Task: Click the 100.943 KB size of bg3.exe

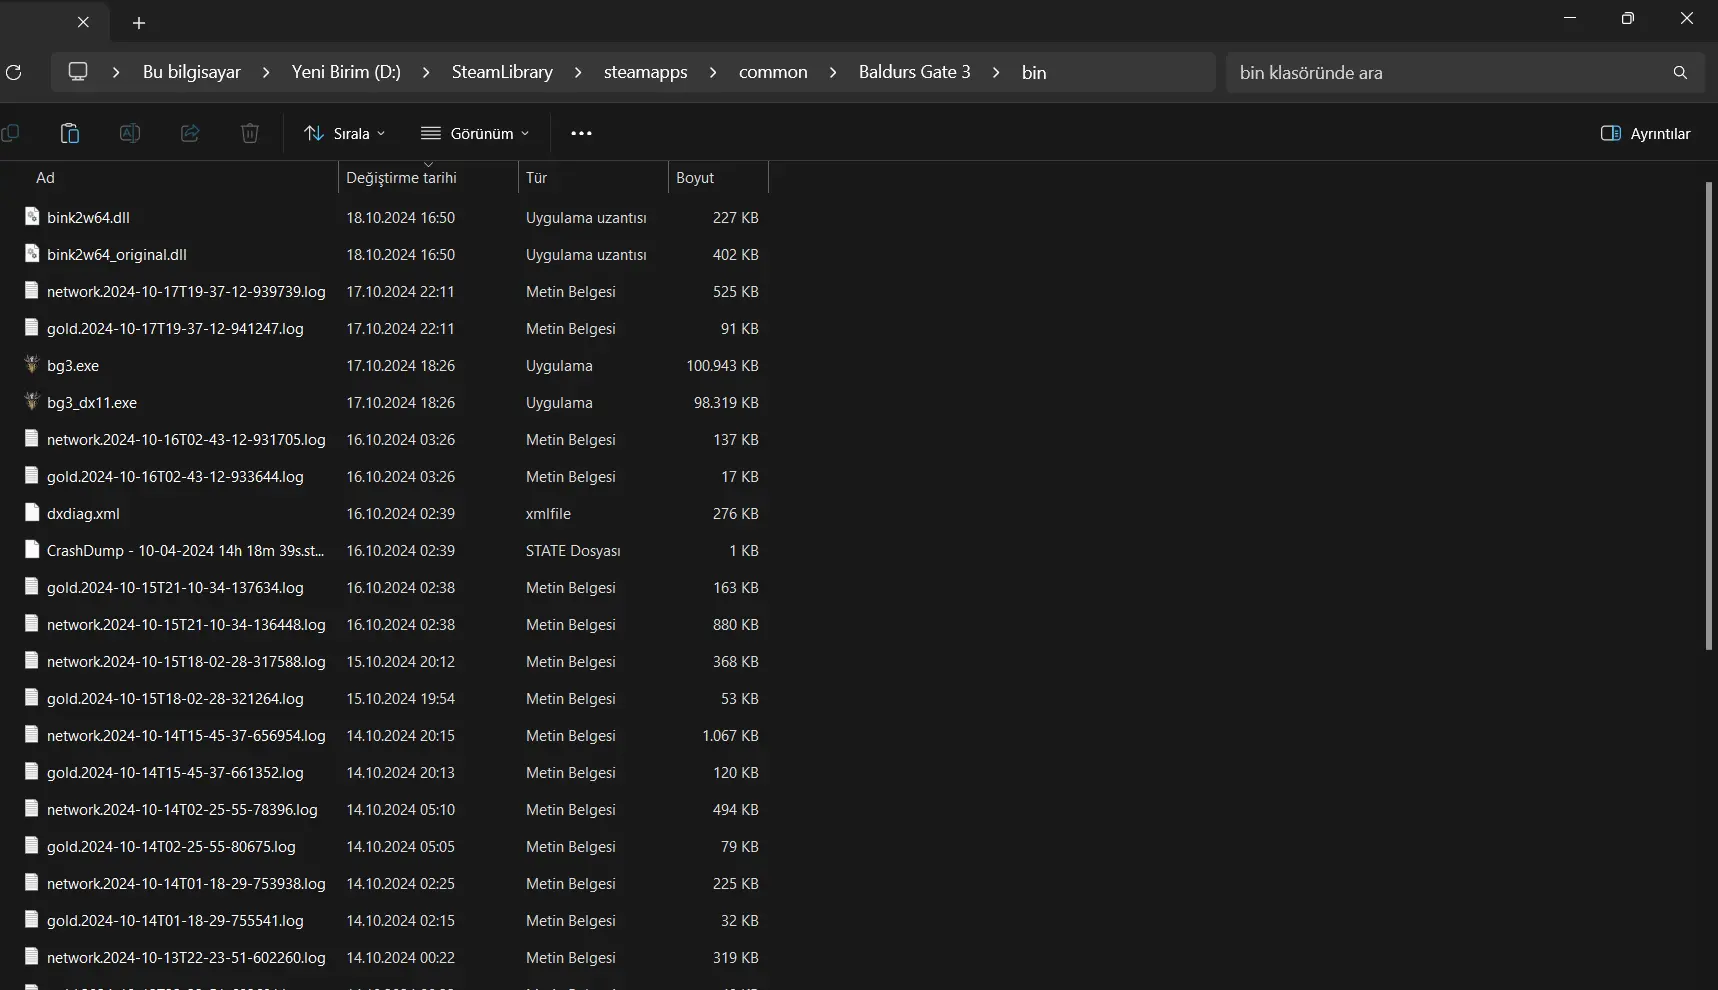Action: coord(722,365)
